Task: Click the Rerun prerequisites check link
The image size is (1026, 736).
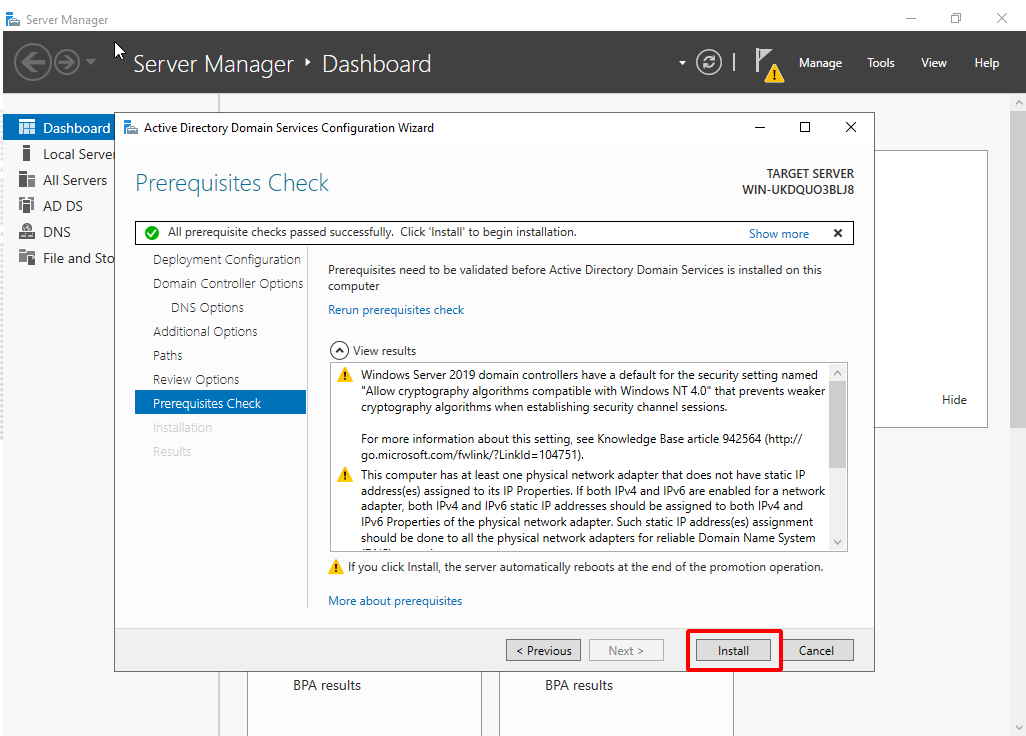Action: [x=396, y=310]
